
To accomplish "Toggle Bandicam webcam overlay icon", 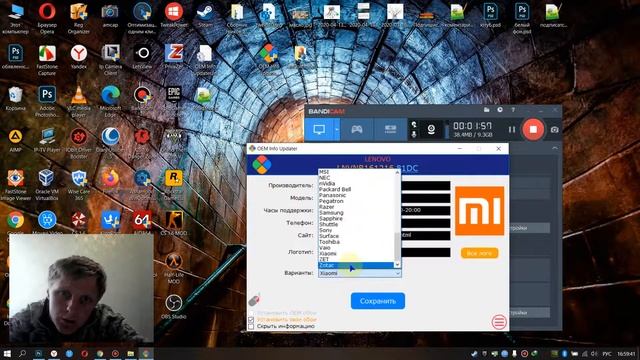I will (x=431, y=130).
